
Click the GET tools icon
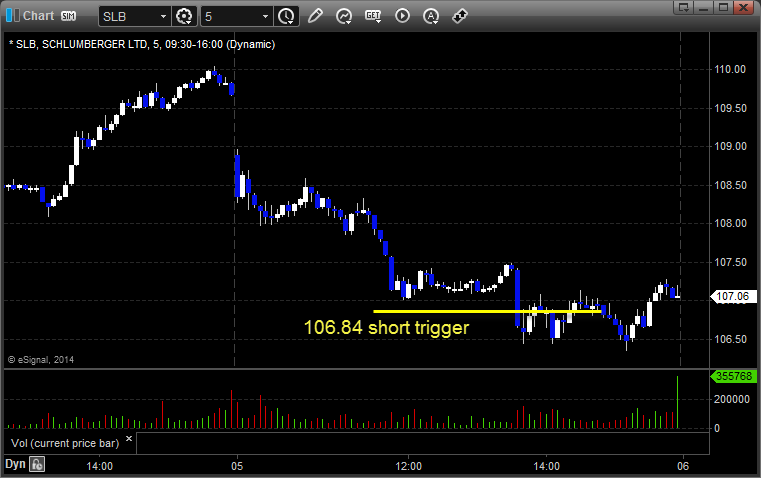(373, 16)
